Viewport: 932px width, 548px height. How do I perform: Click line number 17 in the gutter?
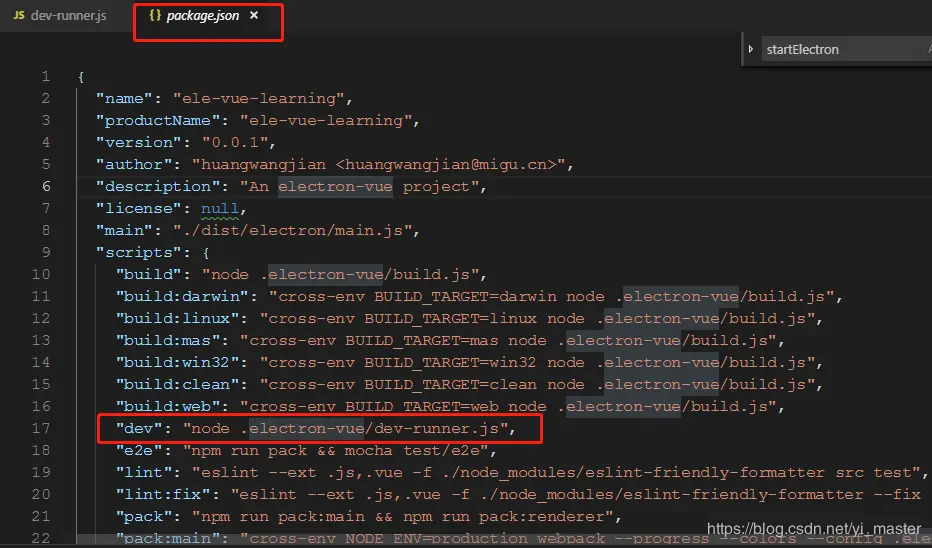coord(41,429)
